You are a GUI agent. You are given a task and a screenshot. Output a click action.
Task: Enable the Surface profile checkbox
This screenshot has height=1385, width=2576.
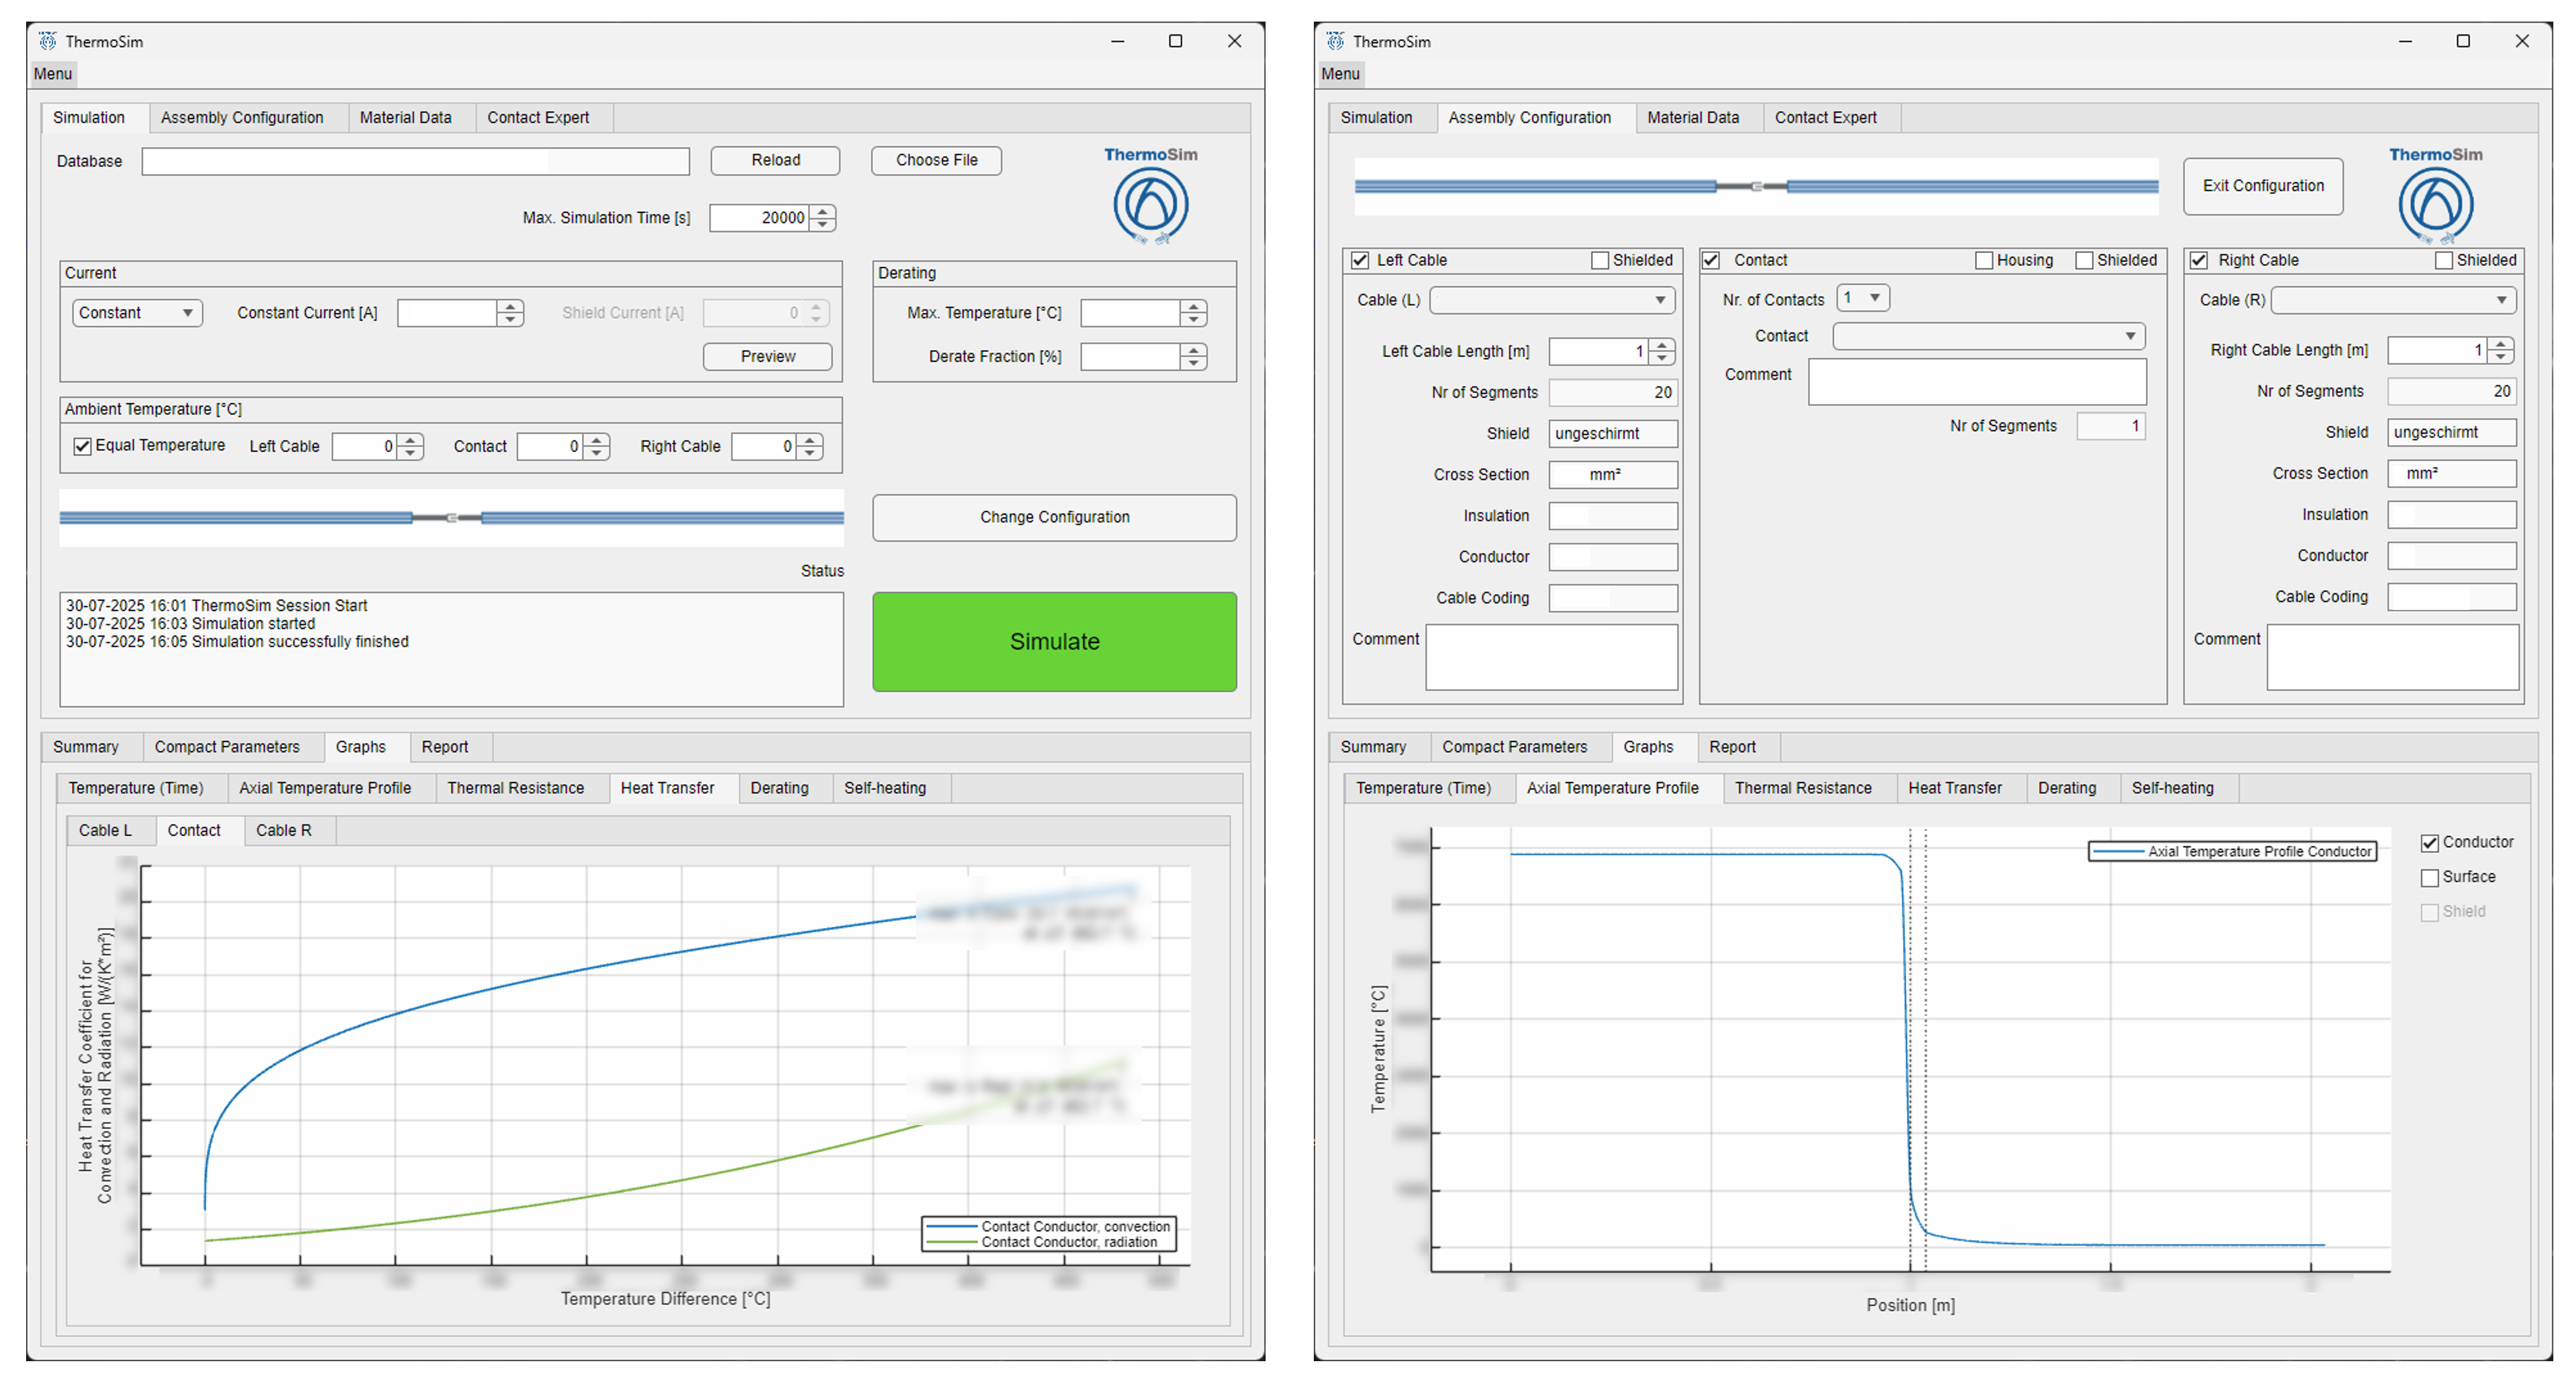2430,878
